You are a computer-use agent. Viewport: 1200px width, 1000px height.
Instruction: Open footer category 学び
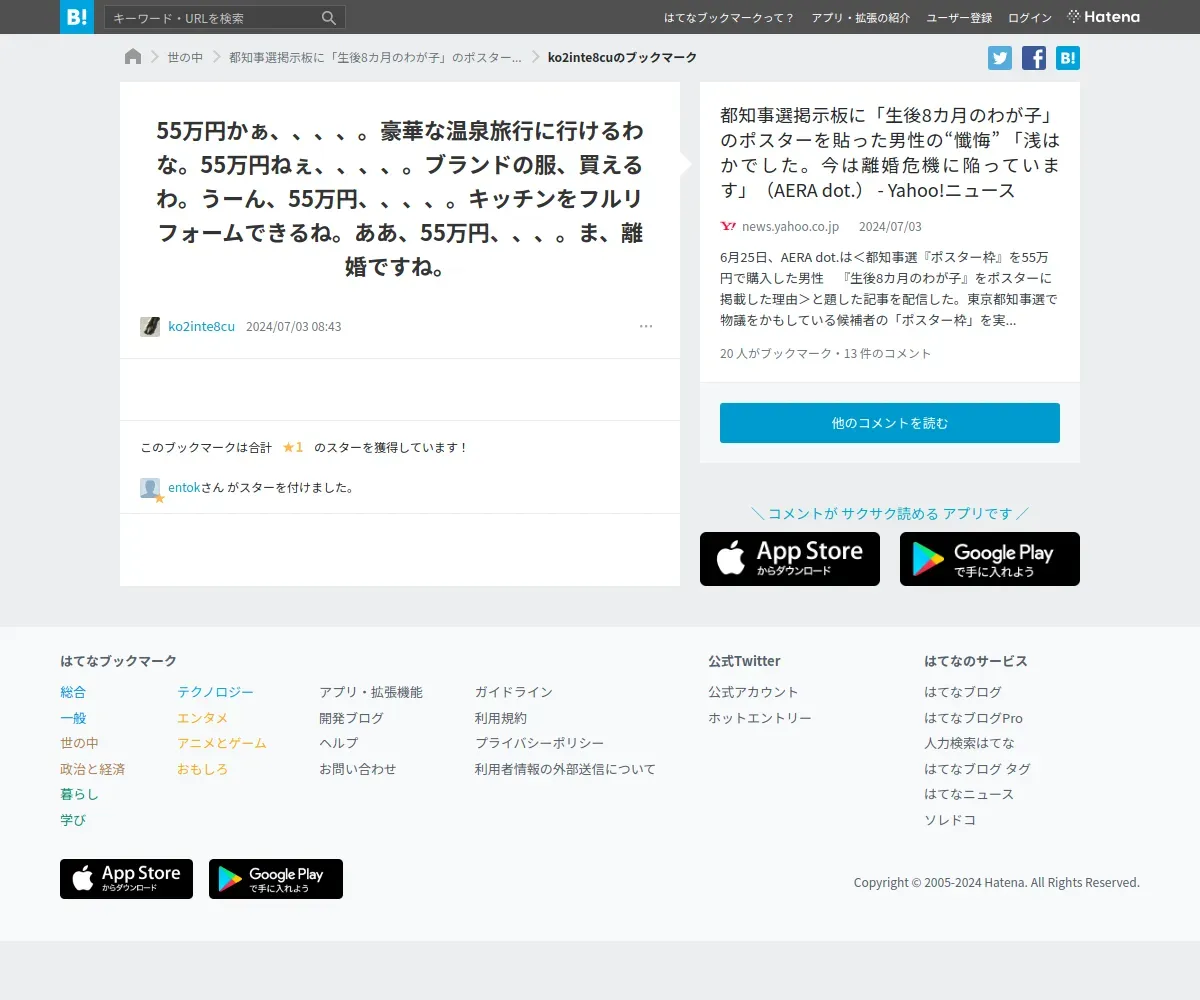[x=73, y=820]
